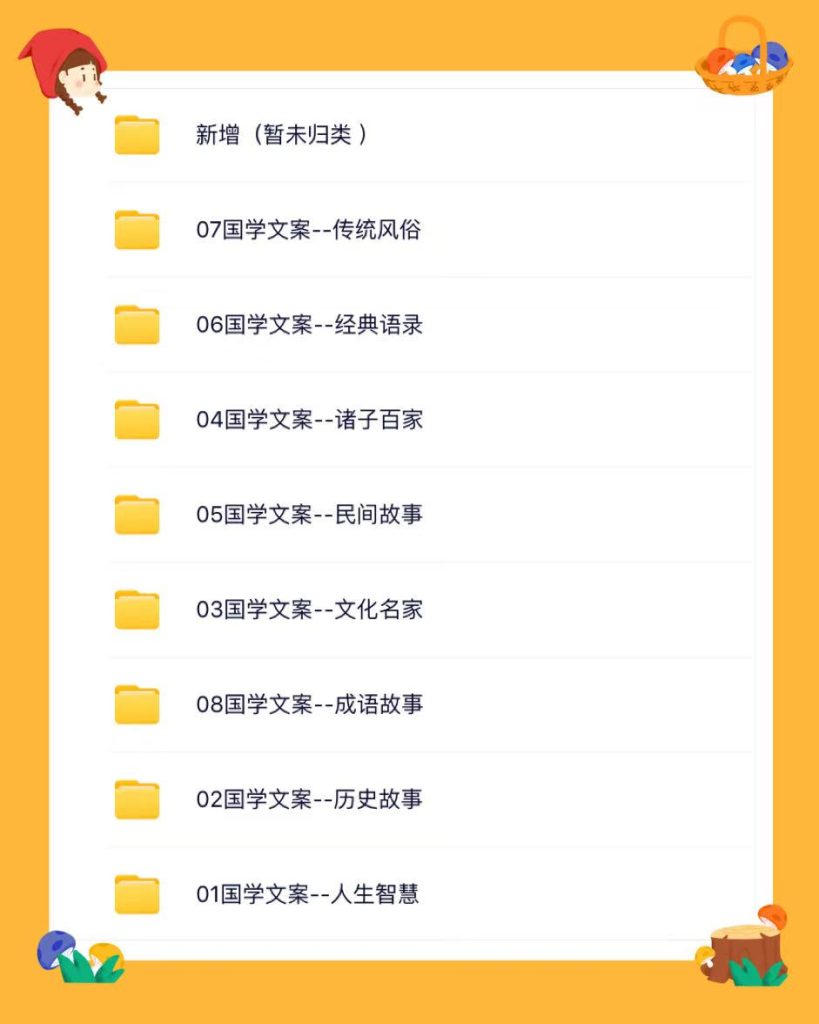Select the 06国学文案--经典语录 text label
The width and height of the screenshot is (819, 1024).
point(309,325)
